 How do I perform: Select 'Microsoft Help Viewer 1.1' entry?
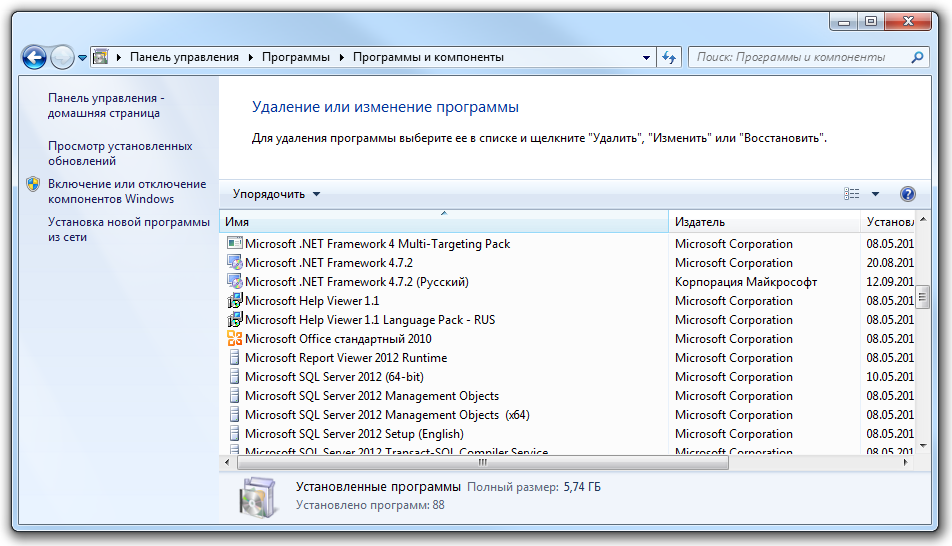(312, 301)
